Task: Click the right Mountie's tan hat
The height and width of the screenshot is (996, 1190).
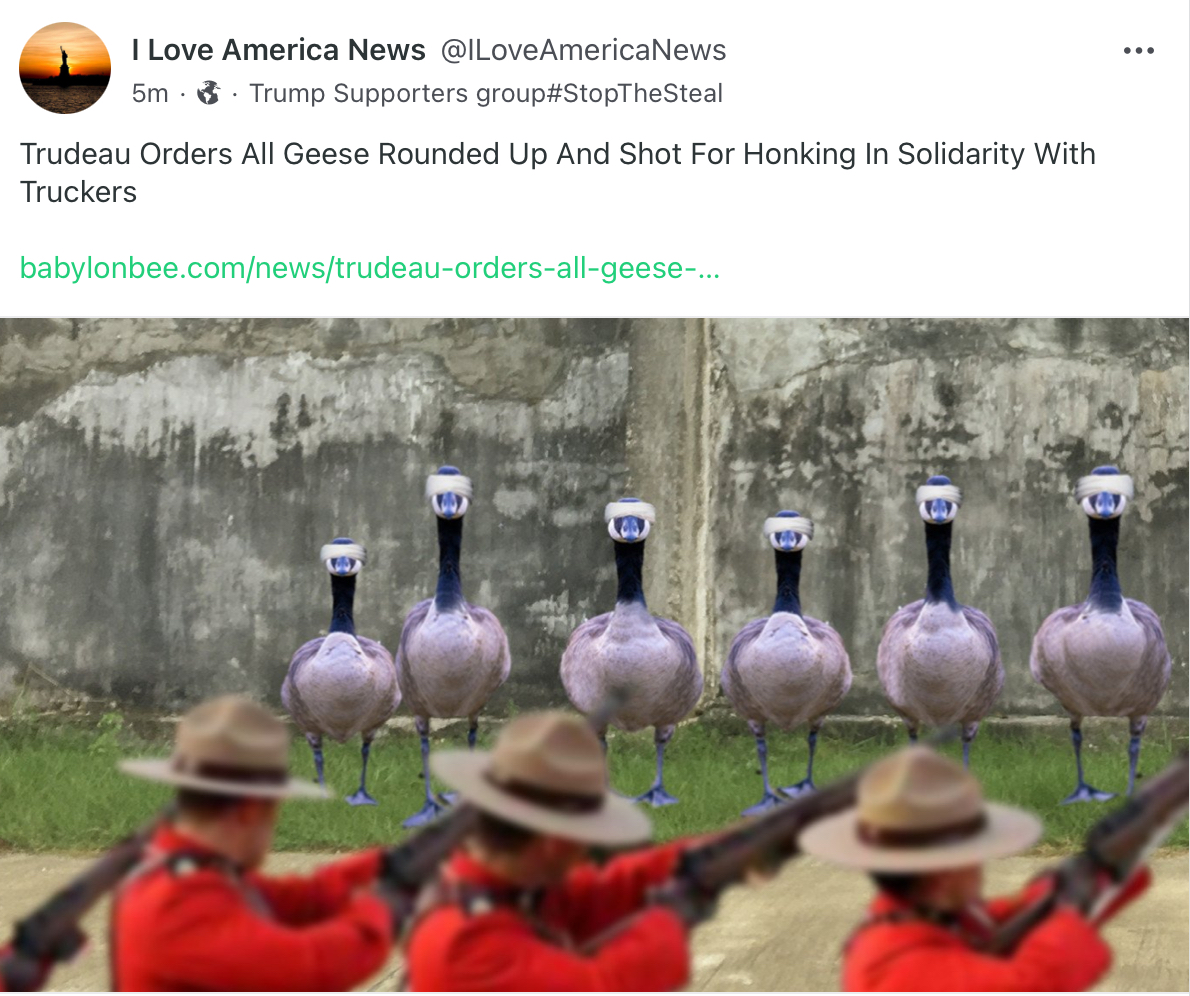Action: click(x=919, y=808)
